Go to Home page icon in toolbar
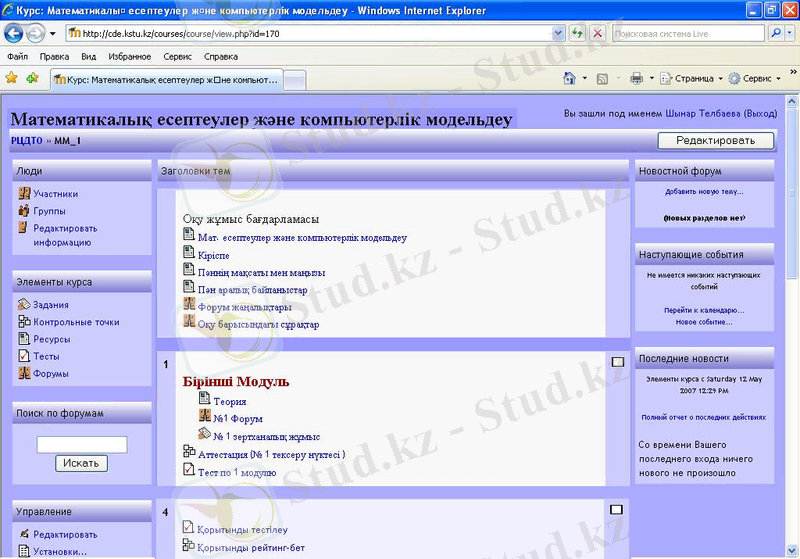This screenshot has height=559, width=800. click(x=569, y=78)
